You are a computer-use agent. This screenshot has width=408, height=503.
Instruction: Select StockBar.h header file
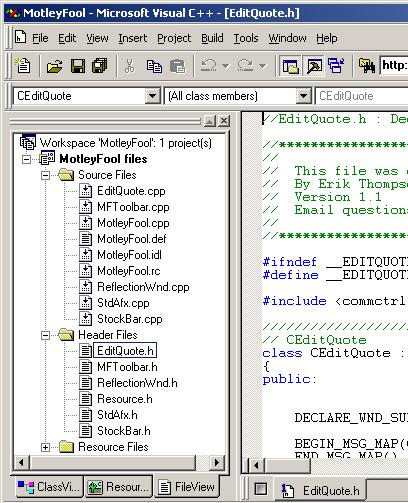coord(124,431)
